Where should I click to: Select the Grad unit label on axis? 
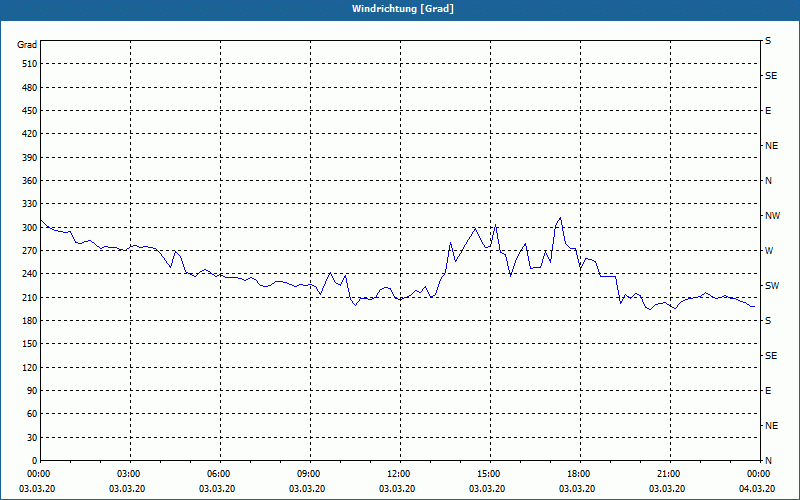click(27, 45)
